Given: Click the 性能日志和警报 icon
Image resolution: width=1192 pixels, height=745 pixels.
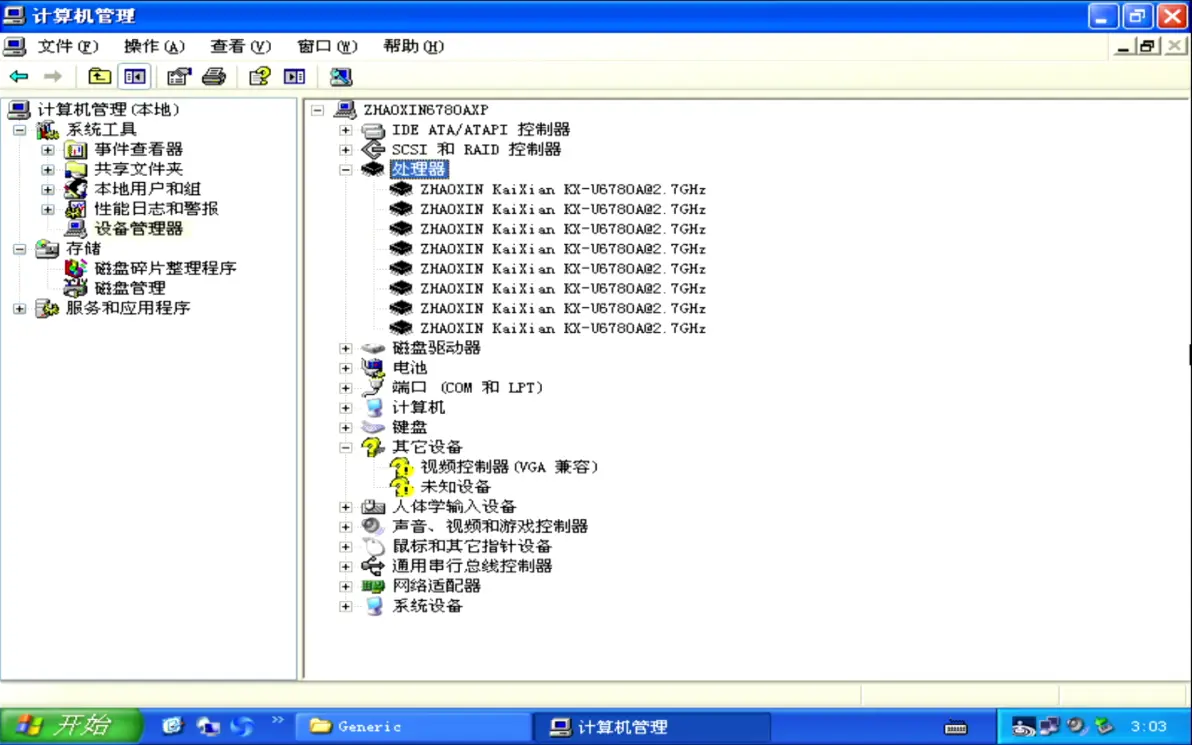Looking at the screenshot, I should [x=75, y=209].
